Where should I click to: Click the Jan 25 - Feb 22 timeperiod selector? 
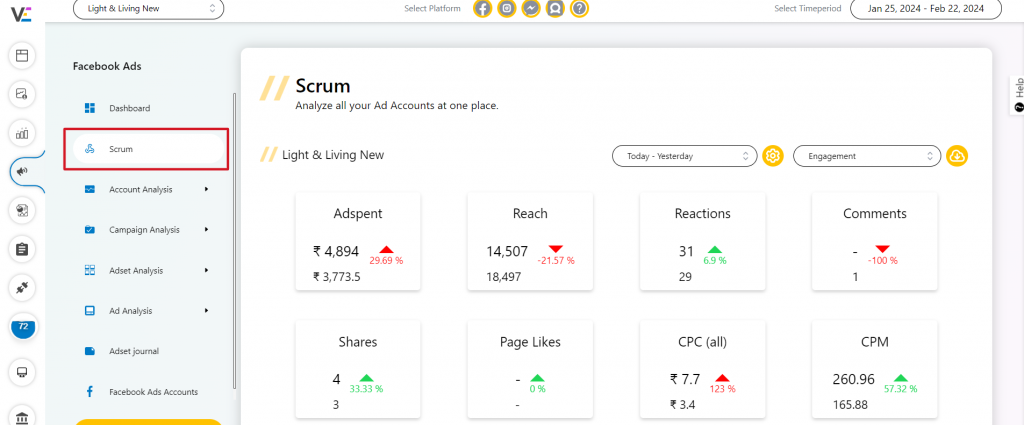click(x=926, y=9)
